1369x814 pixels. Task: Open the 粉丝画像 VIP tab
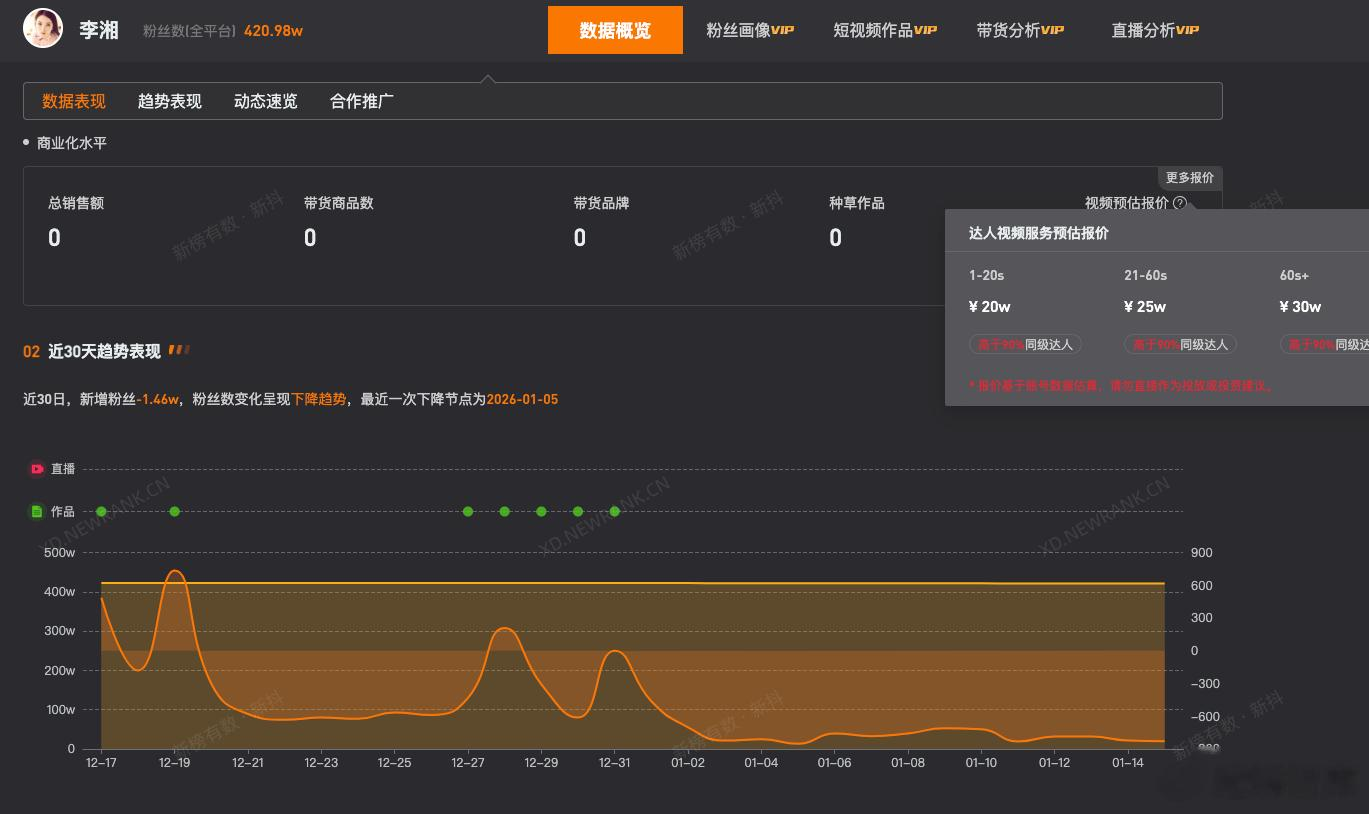750,30
